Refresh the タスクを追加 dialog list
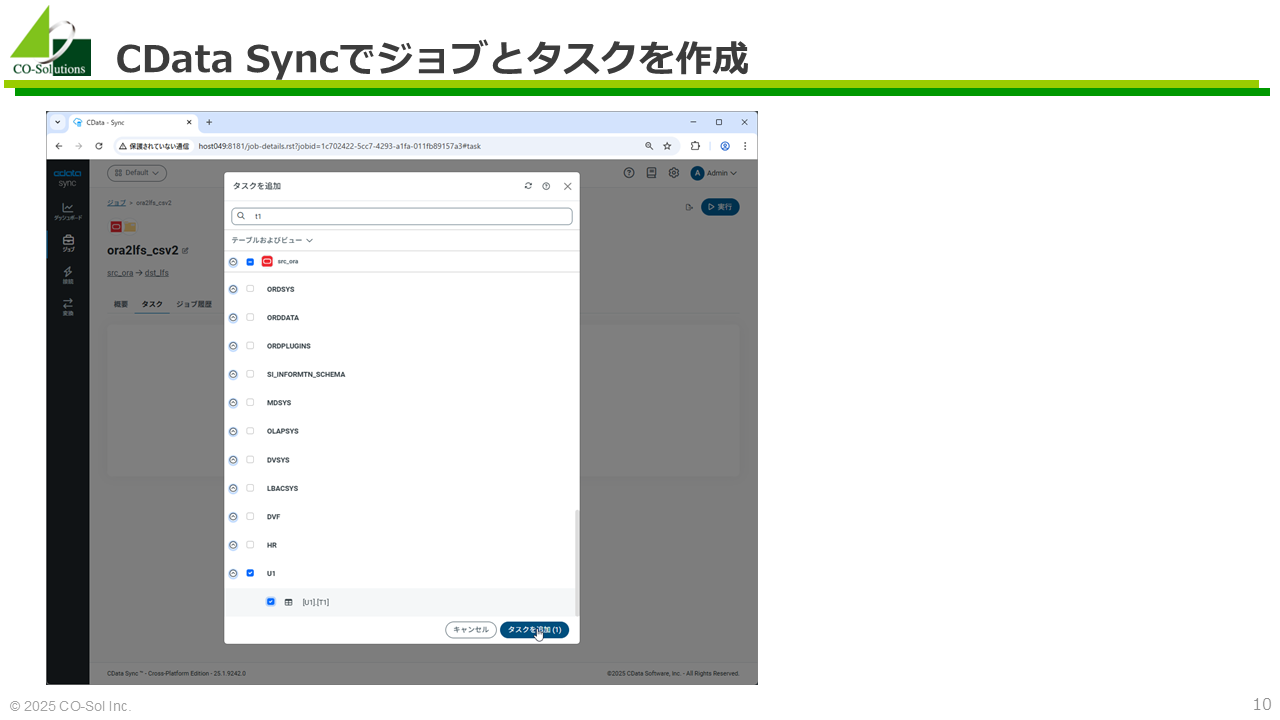This screenshot has height=720, width=1280. 528,186
